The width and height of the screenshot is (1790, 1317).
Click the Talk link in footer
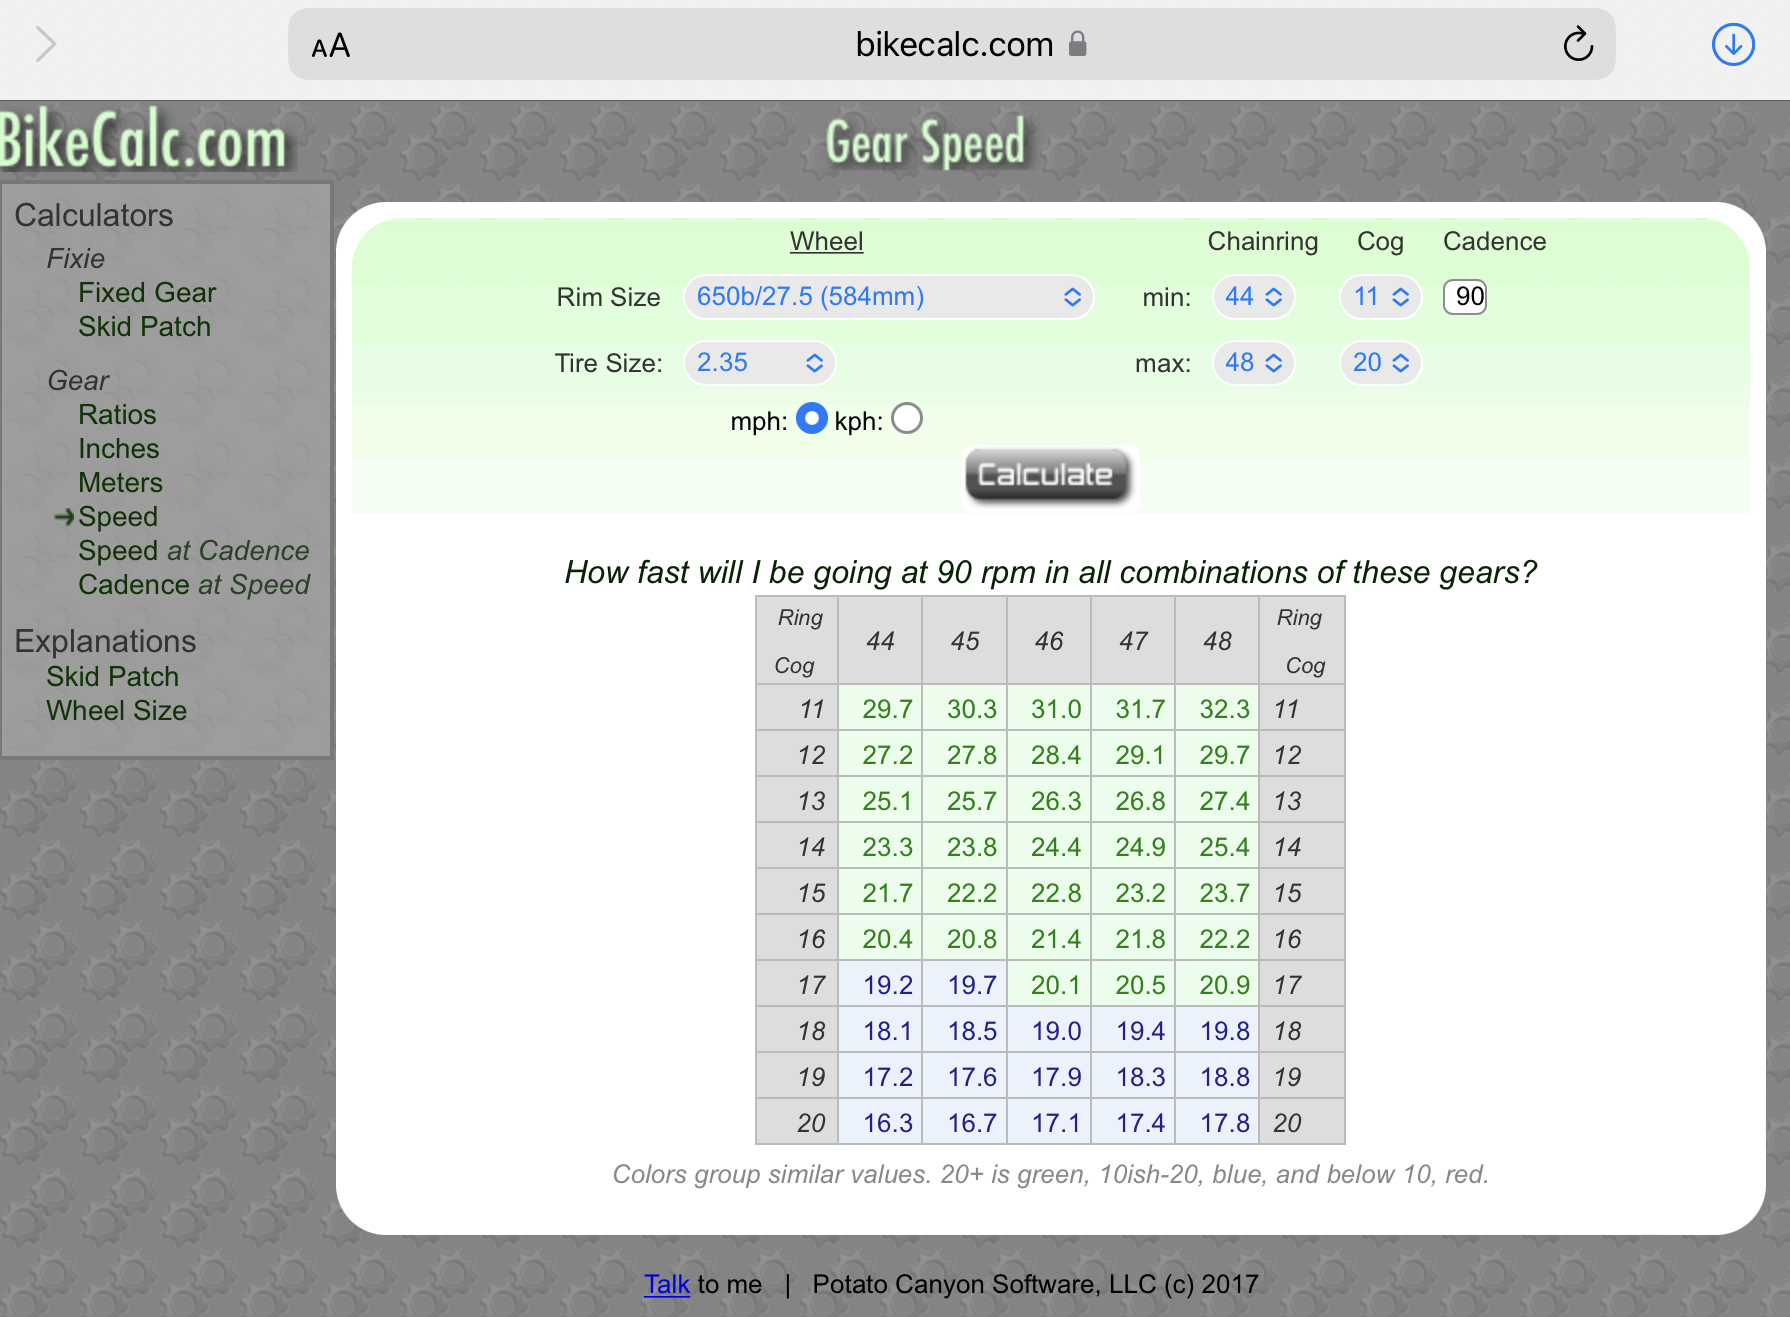click(x=666, y=1284)
